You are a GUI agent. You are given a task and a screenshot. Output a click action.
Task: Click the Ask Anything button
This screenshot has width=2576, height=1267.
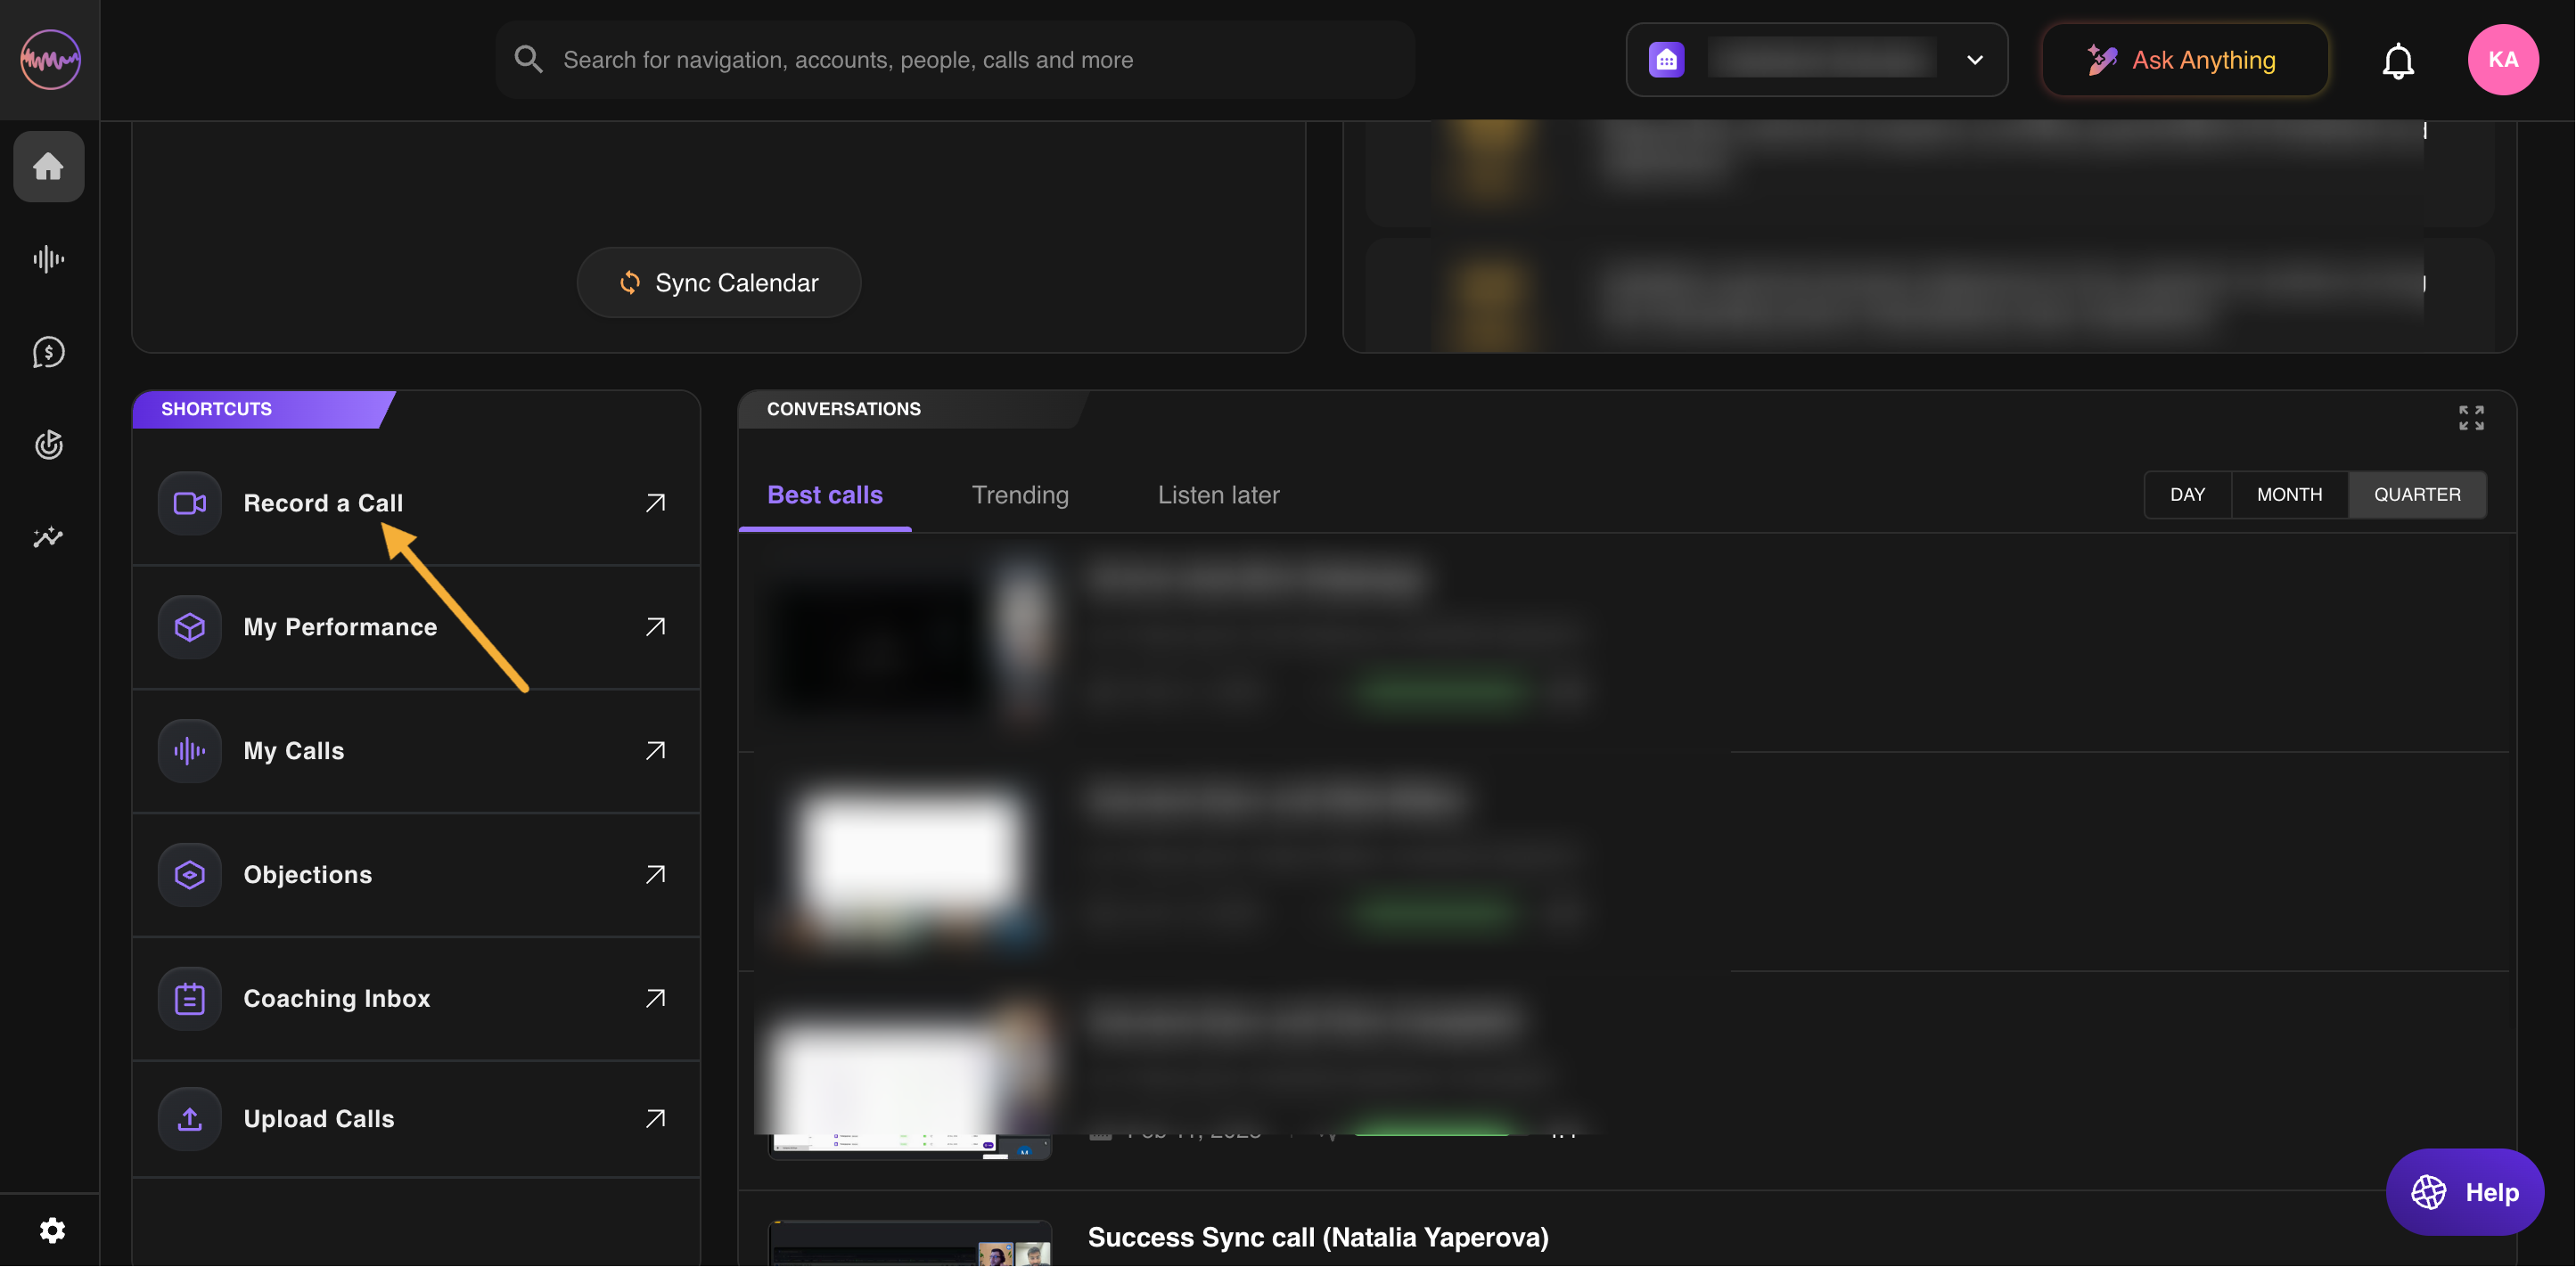coord(2184,60)
